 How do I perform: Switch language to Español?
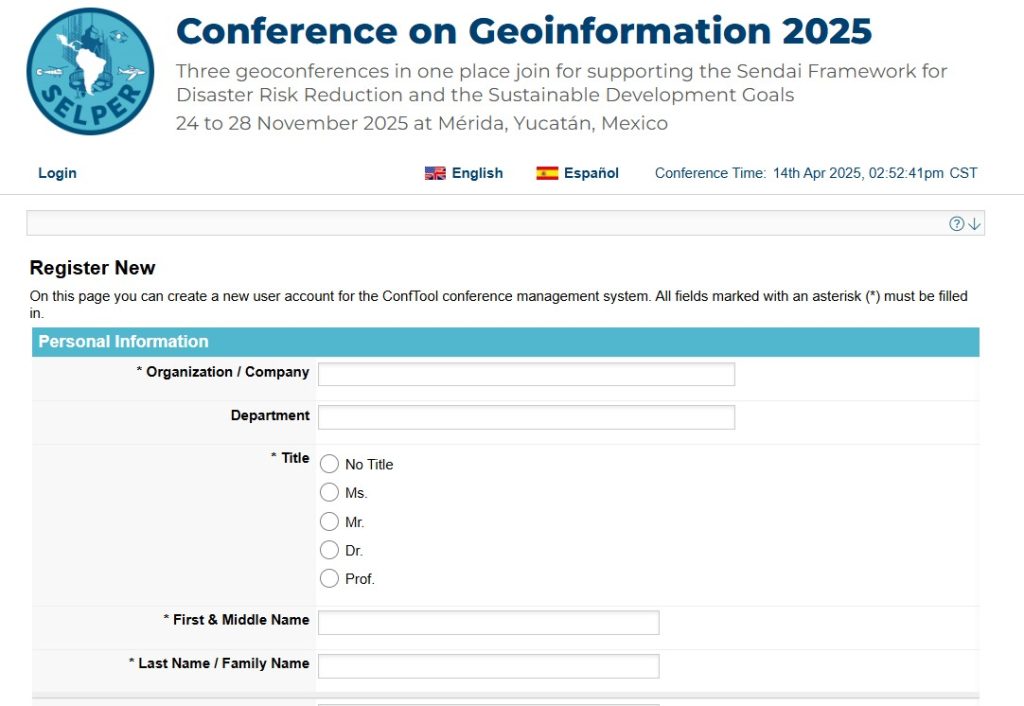591,173
